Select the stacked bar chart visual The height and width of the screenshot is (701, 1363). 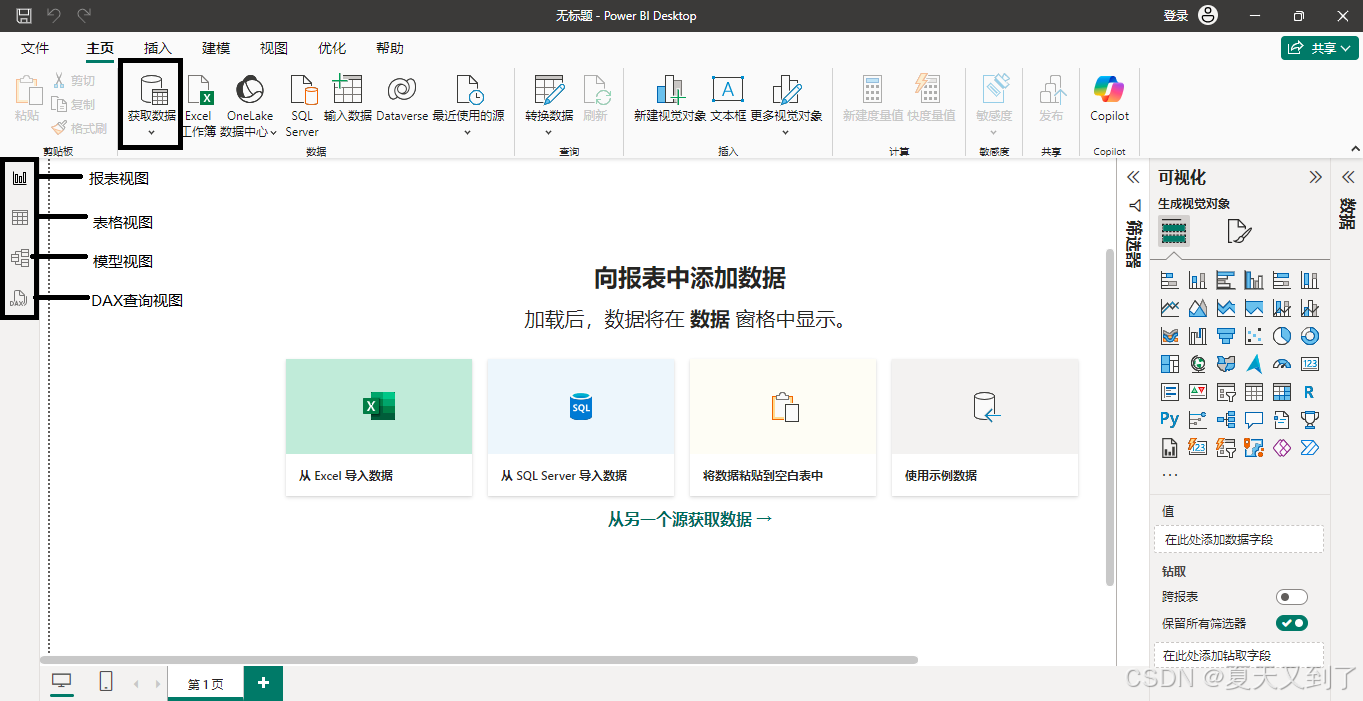(1170, 280)
